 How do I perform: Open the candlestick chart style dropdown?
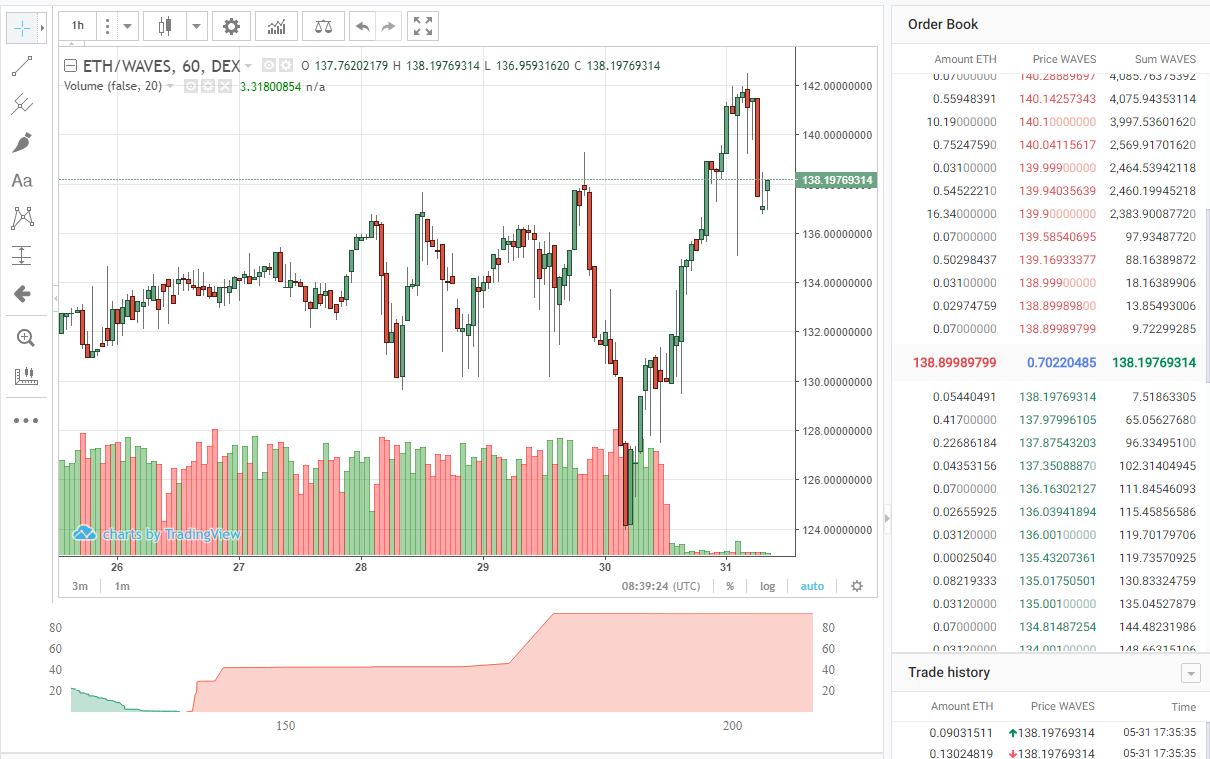click(197, 26)
